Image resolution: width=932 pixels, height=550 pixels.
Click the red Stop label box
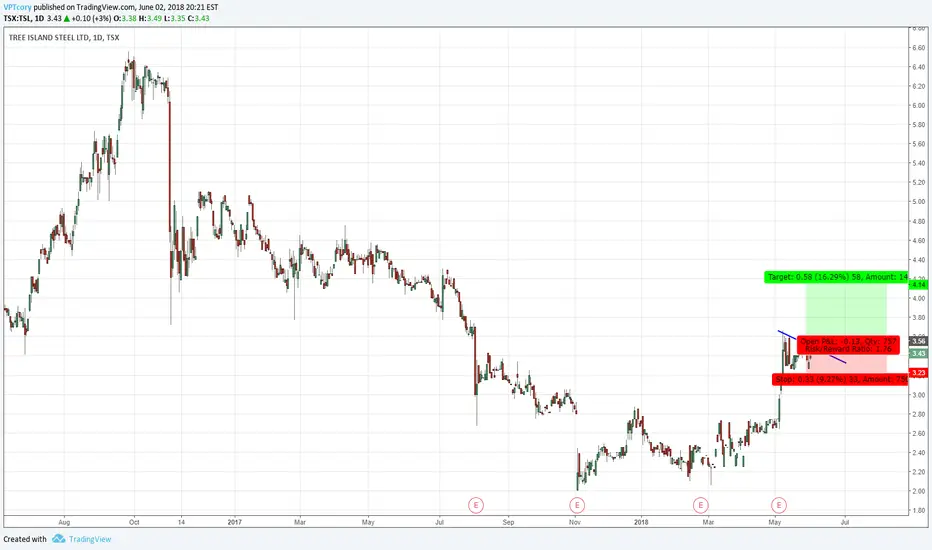point(840,379)
